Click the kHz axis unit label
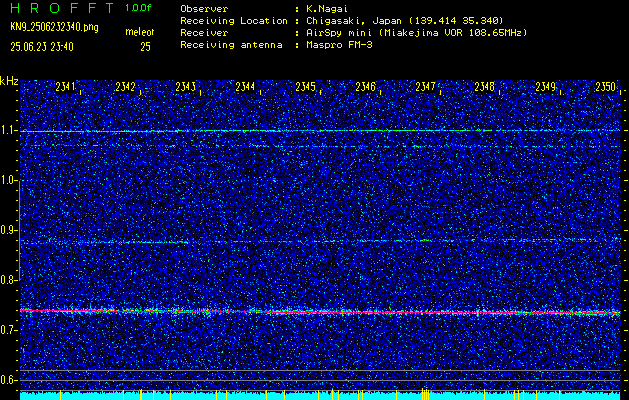This screenshot has width=629, height=400. coord(9,81)
